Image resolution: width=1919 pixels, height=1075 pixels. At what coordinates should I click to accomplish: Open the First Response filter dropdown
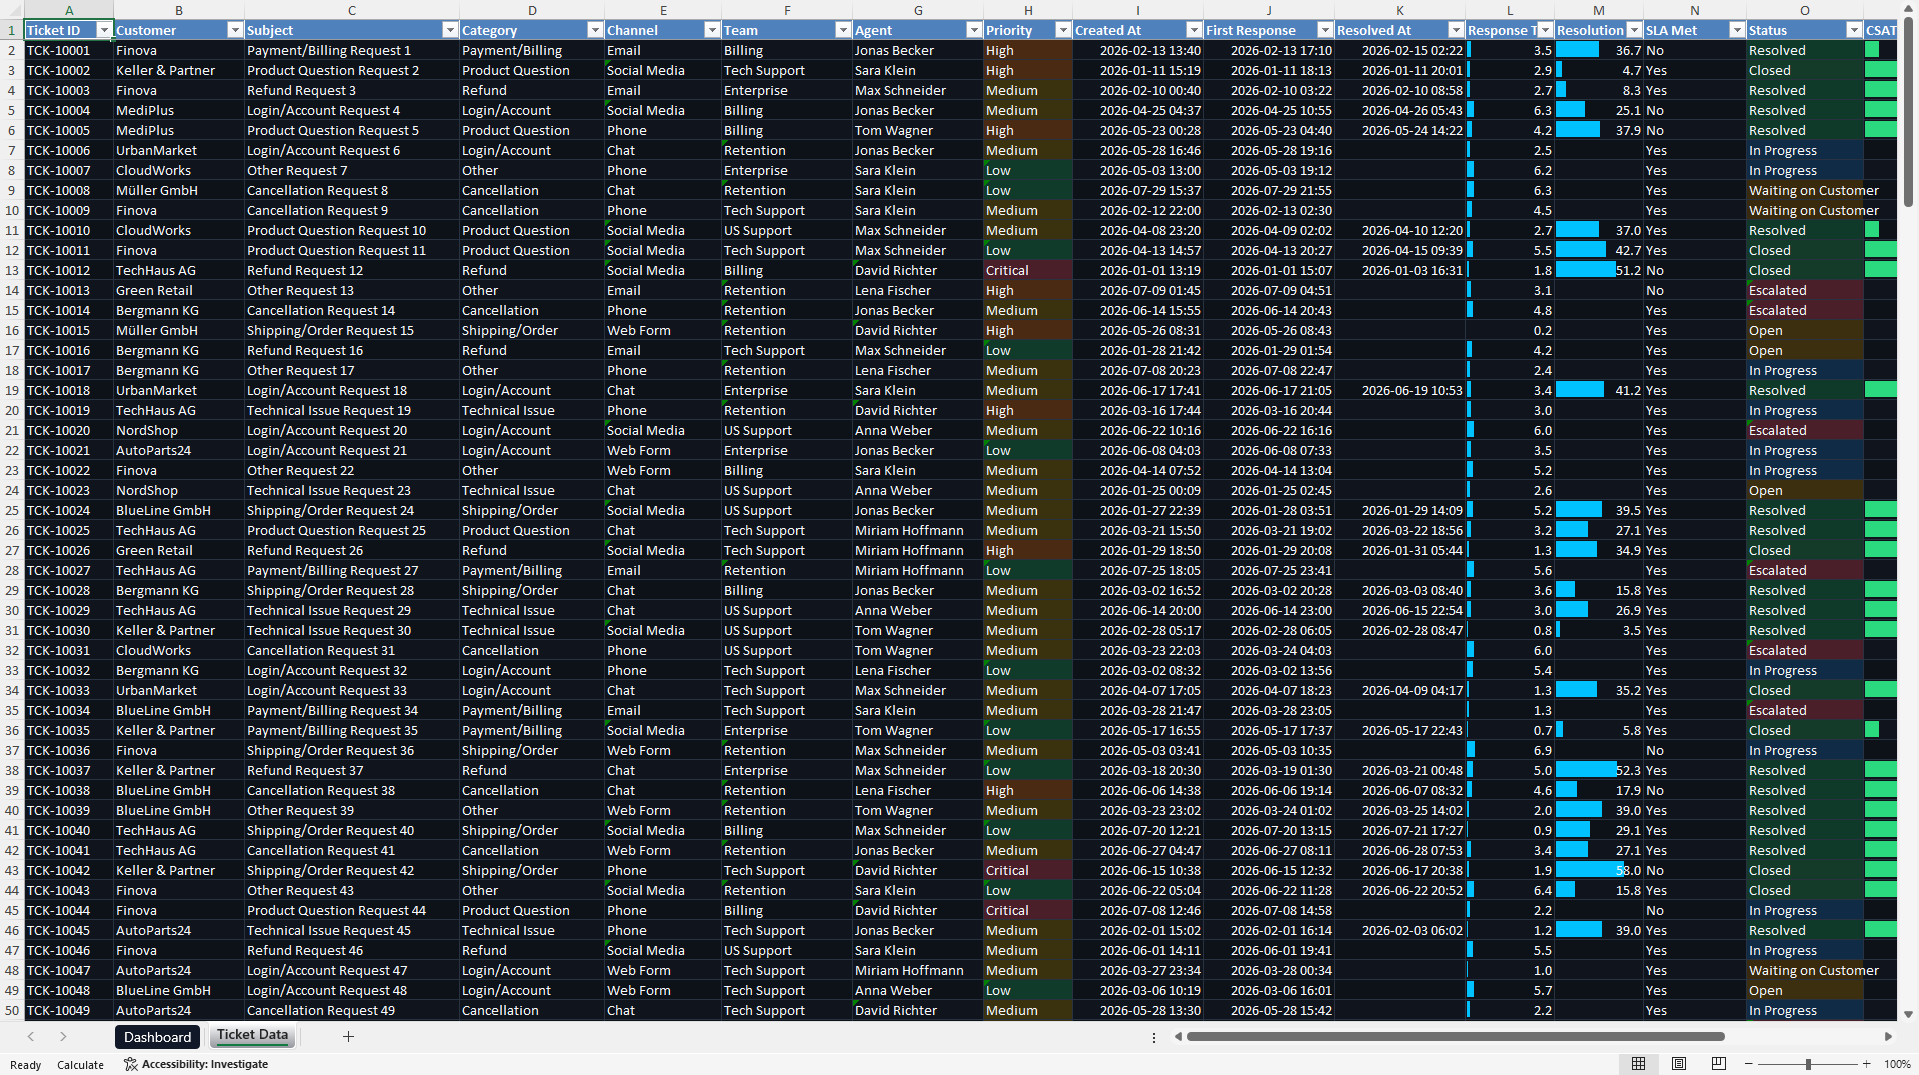[1325, 30]
